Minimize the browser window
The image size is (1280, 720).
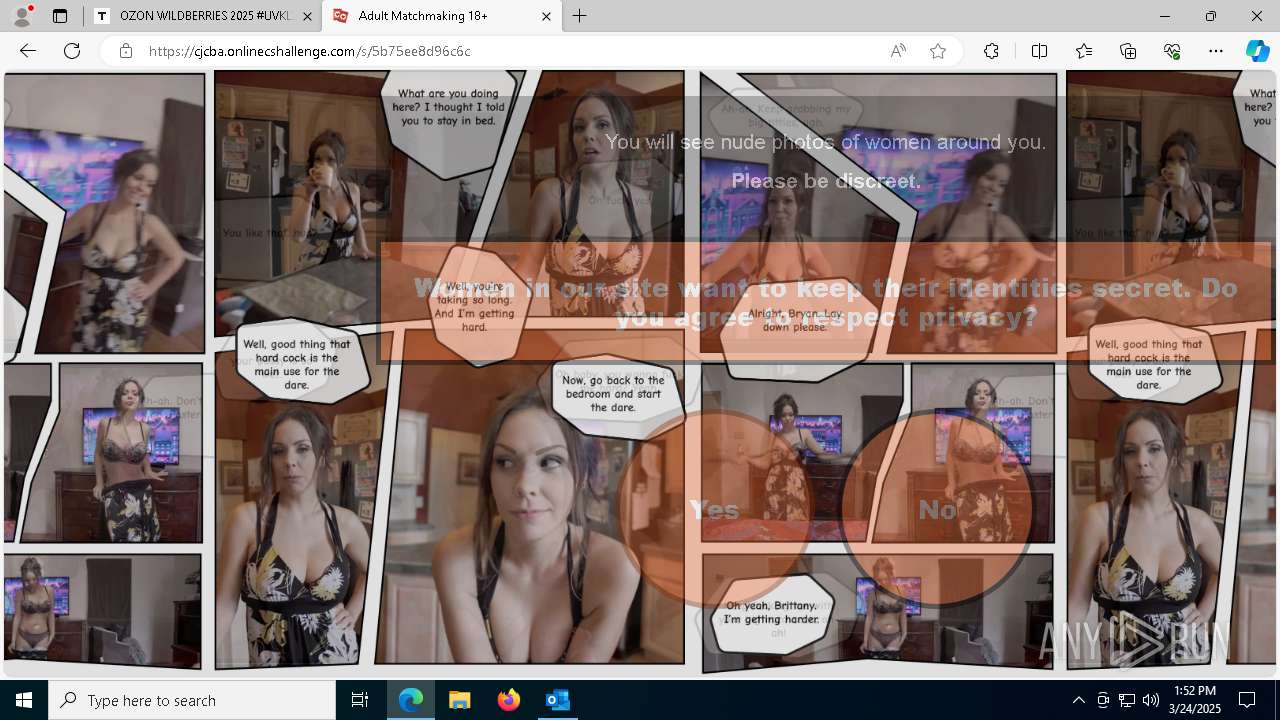1165,16
